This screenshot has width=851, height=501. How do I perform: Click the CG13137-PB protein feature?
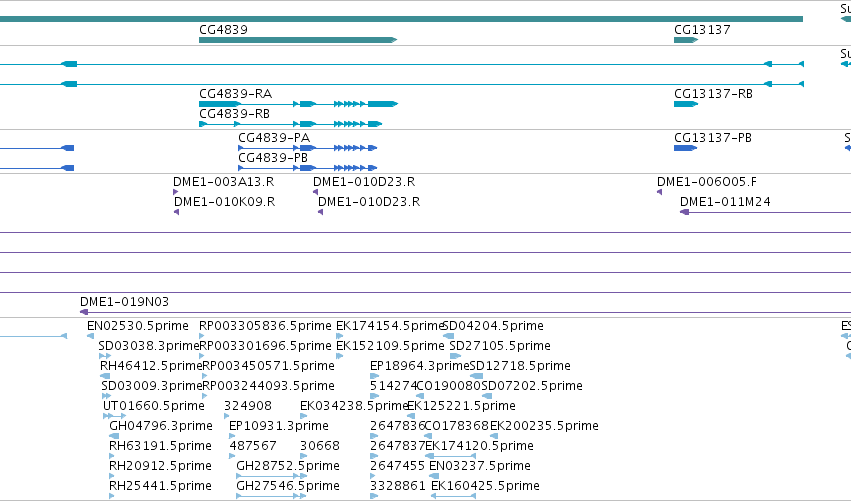tap(685, 148)
